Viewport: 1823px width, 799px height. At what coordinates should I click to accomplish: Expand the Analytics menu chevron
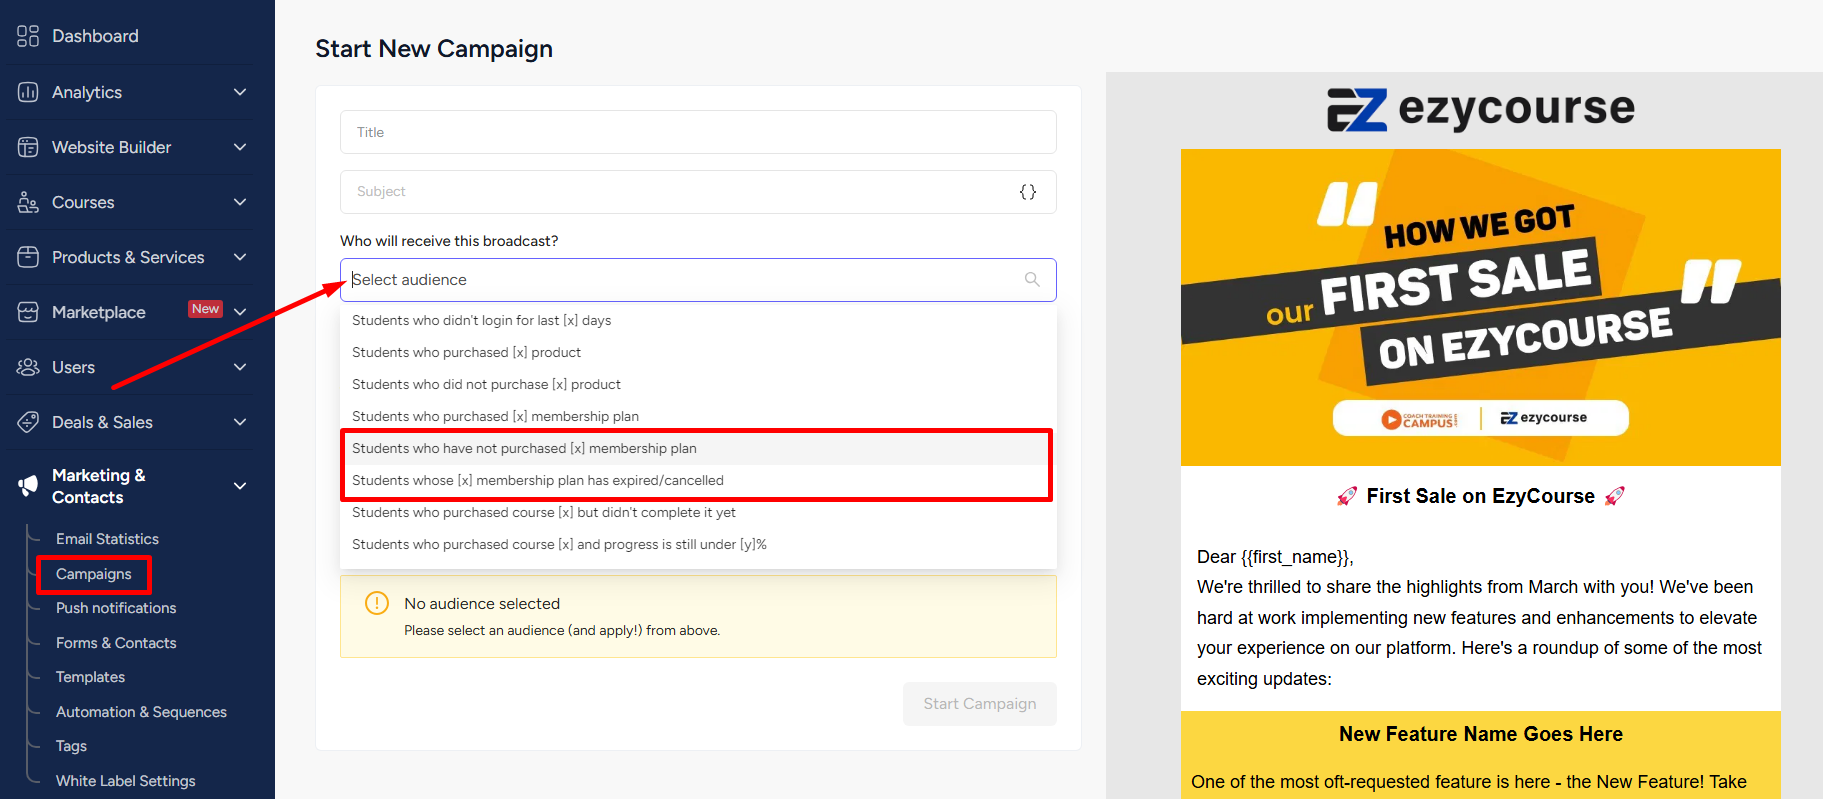click(x=240, y=92)
